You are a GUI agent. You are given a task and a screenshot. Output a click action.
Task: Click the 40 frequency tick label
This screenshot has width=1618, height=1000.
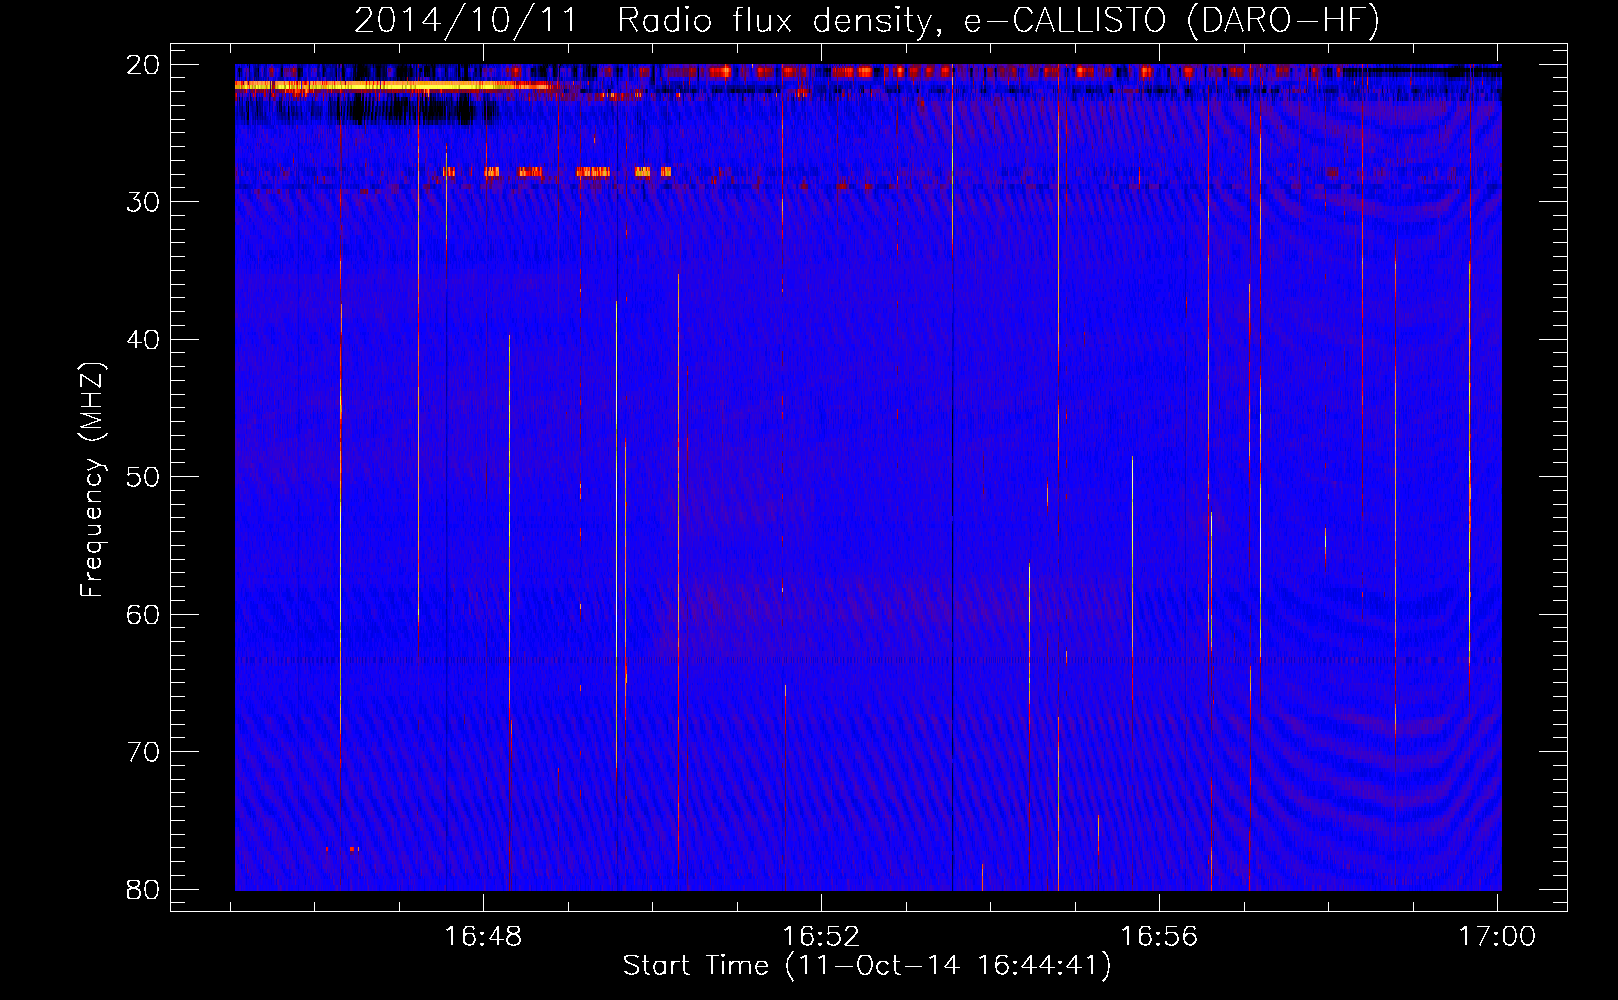click(x=144, y=340)
